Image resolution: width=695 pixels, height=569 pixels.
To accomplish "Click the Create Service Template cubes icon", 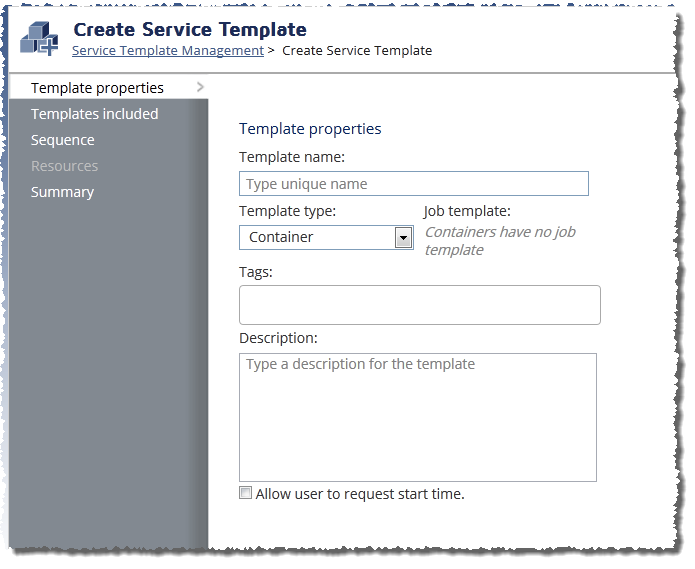I will click(x=39, y=39).
